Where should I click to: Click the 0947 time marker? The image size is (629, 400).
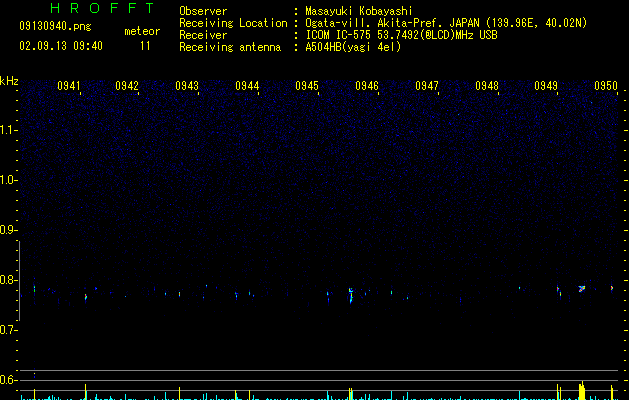point(427,85)
